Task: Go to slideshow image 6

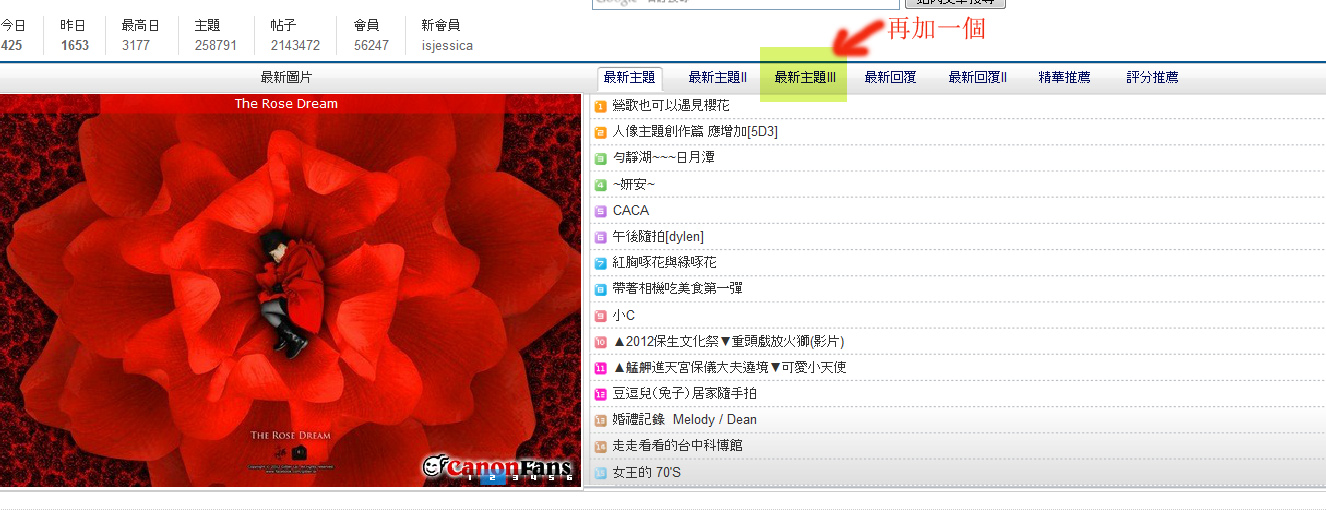Action: click(x=568, y=478)
